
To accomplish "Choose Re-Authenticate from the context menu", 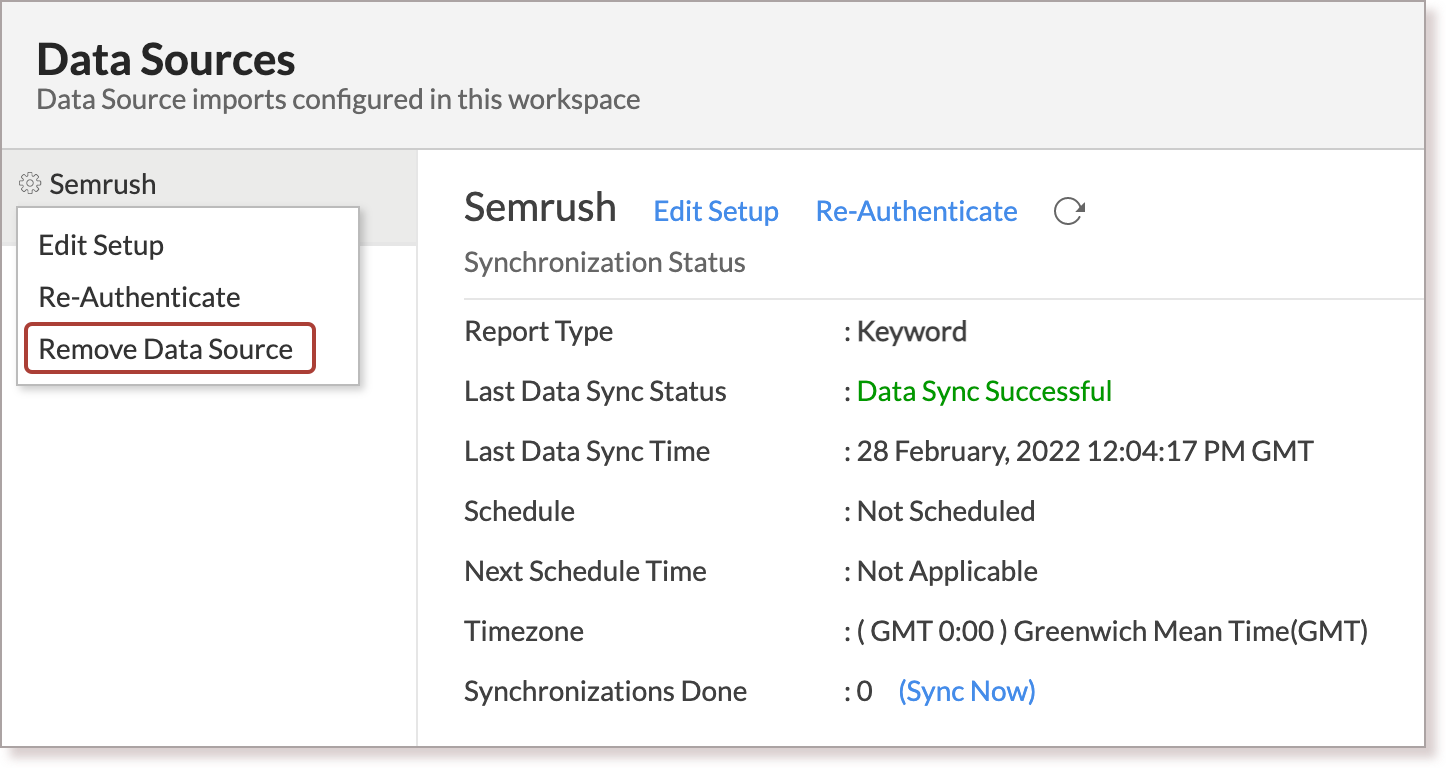I will pos(139,297).
